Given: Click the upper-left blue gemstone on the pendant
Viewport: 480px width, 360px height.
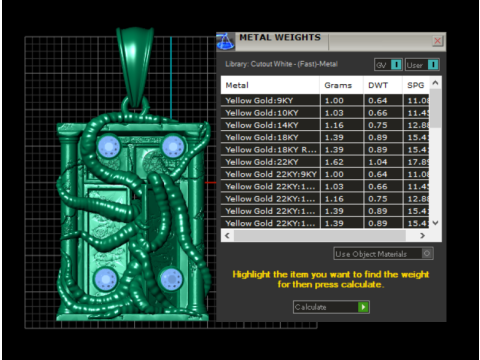Looking at the screenshot, I should click(x=109, y=146).
